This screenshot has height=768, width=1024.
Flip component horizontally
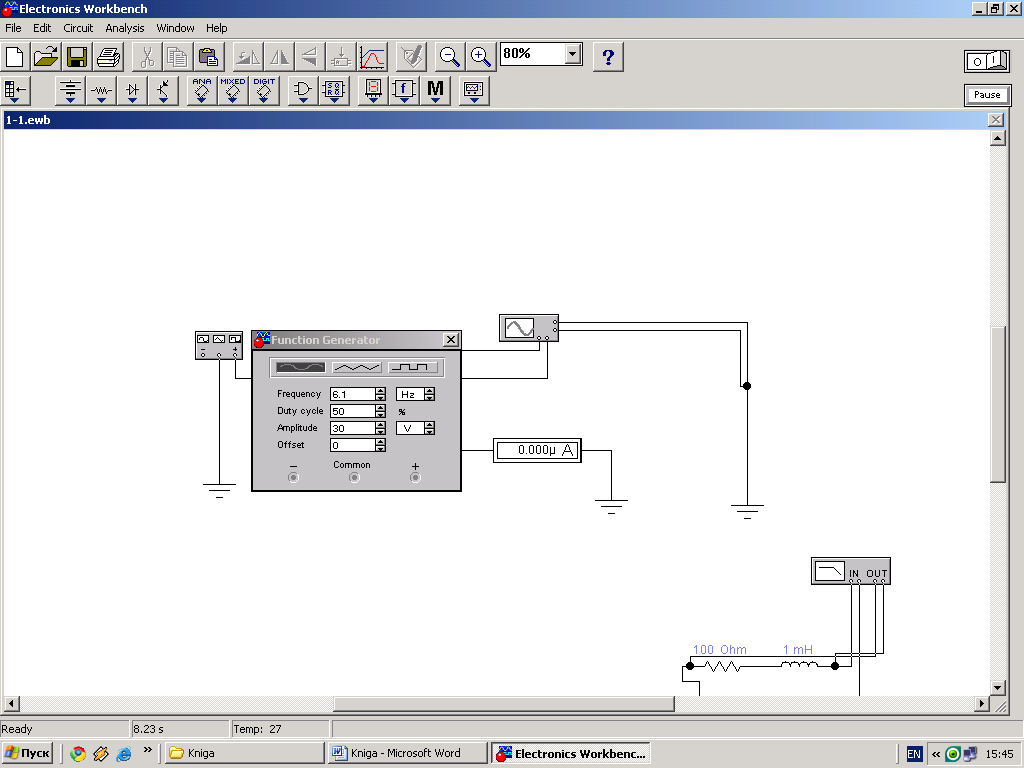pyautogui.click(x=280, y=57)
